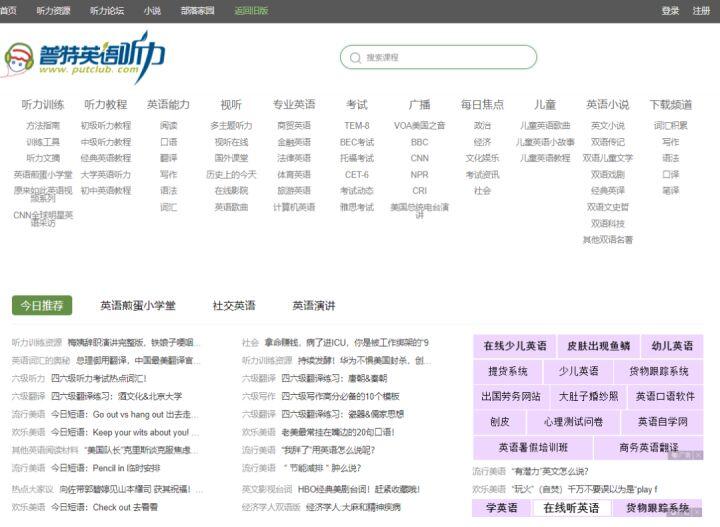
Task: Open article Pencil in 临时安排
Action: [105, 468]
